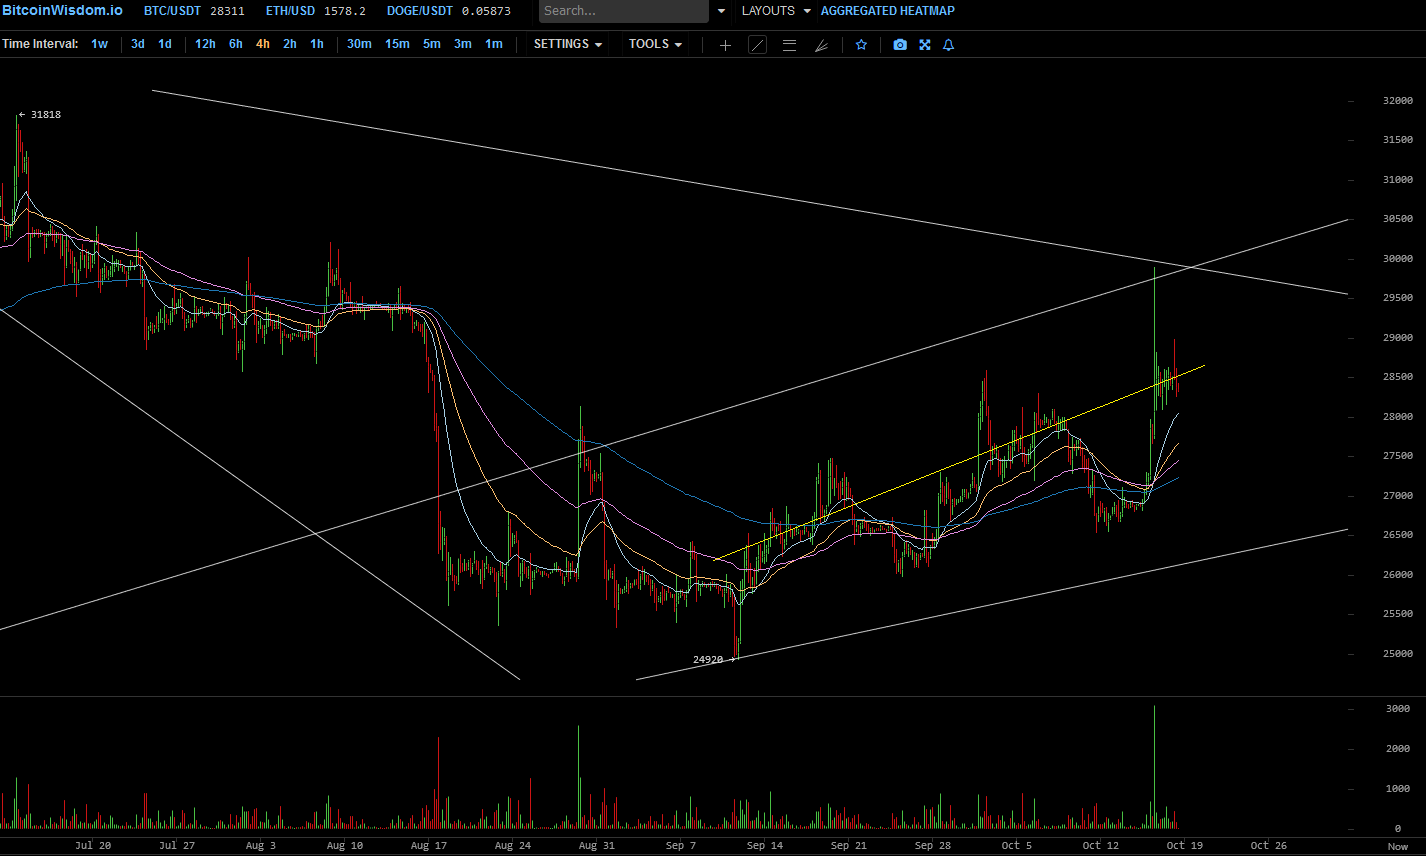Switch time interval to 12h

(205, 44)
